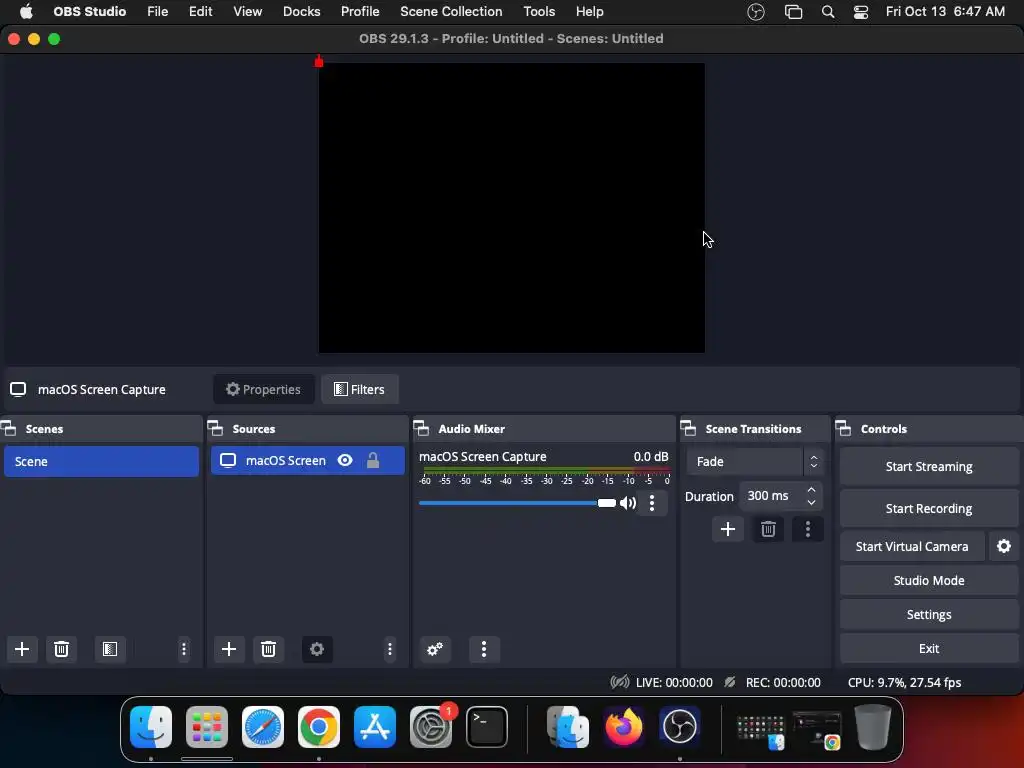The height and width of the screenshot is (768, 1024).
Task: Open Spotlight search in menu bar
Action: click(827, 12)
